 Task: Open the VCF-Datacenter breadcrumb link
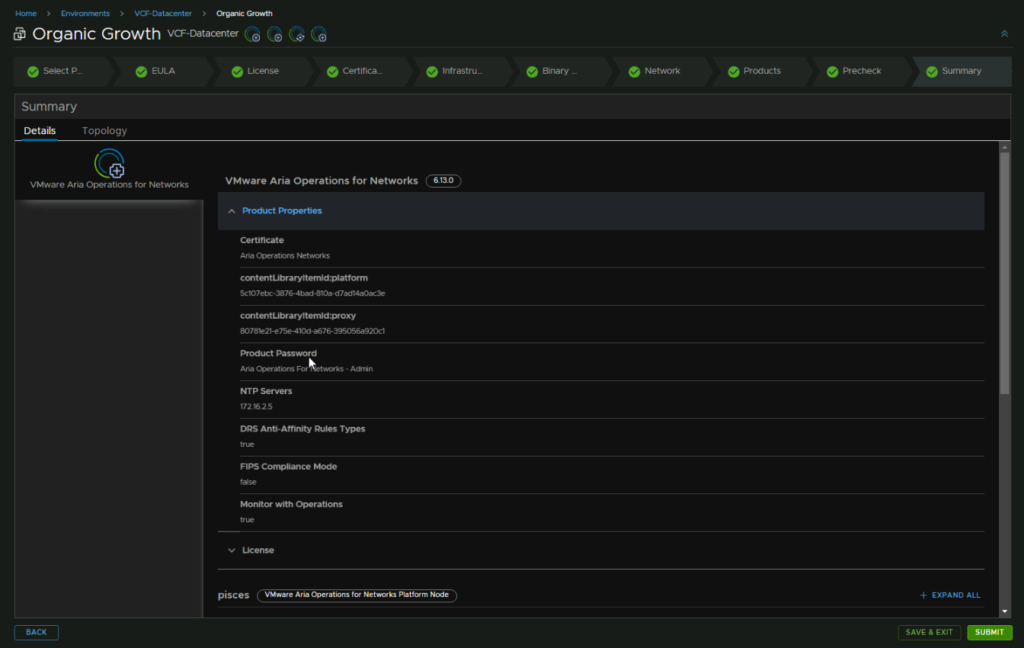point(163,13)
